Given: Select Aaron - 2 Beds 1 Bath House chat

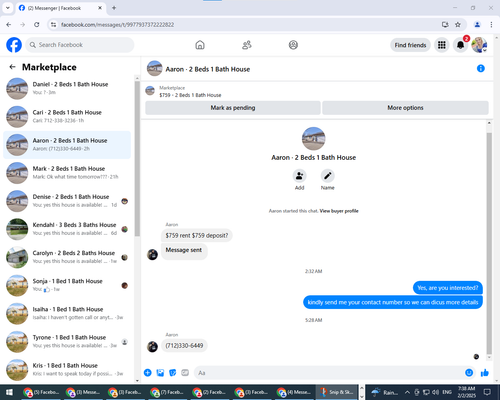Looking at the screenshot, I should coord(67,145).
